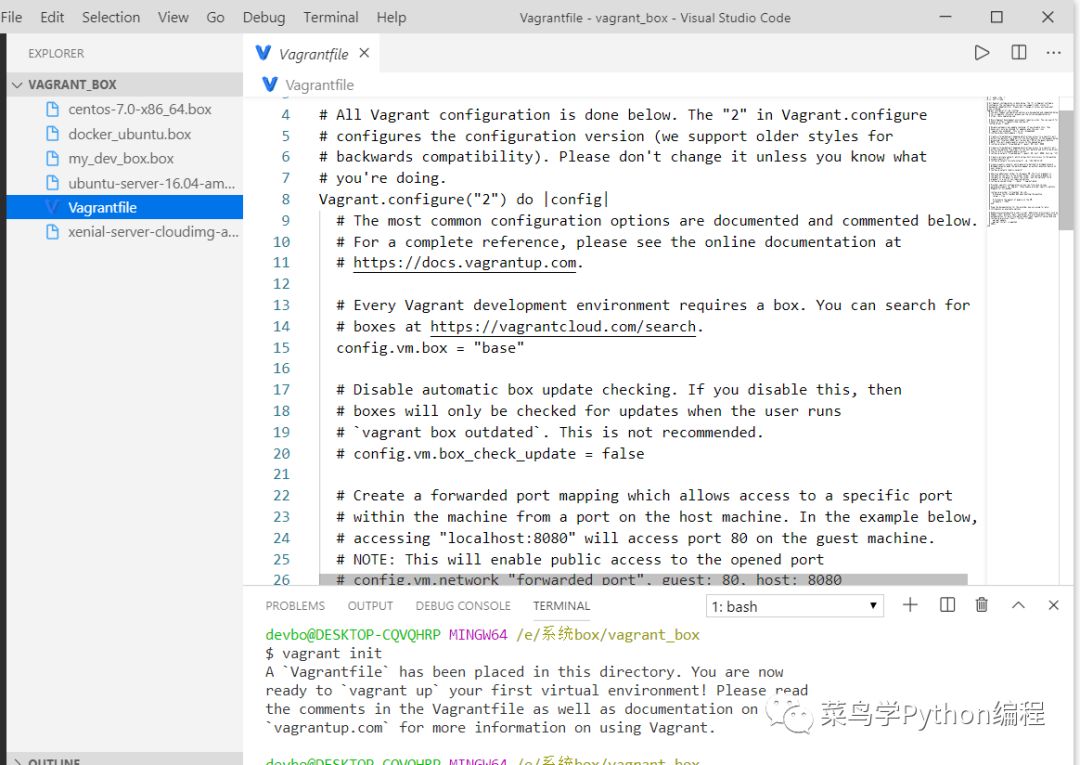
Task: Open the terminal selector 1: bash dropdown
Action: coord(795,606)
